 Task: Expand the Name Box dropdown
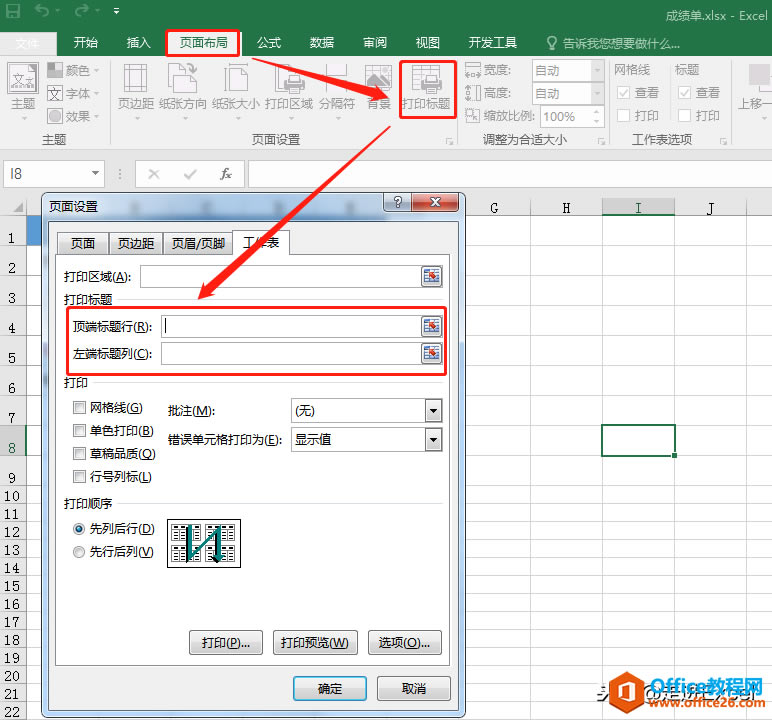(x=95, y=173)
